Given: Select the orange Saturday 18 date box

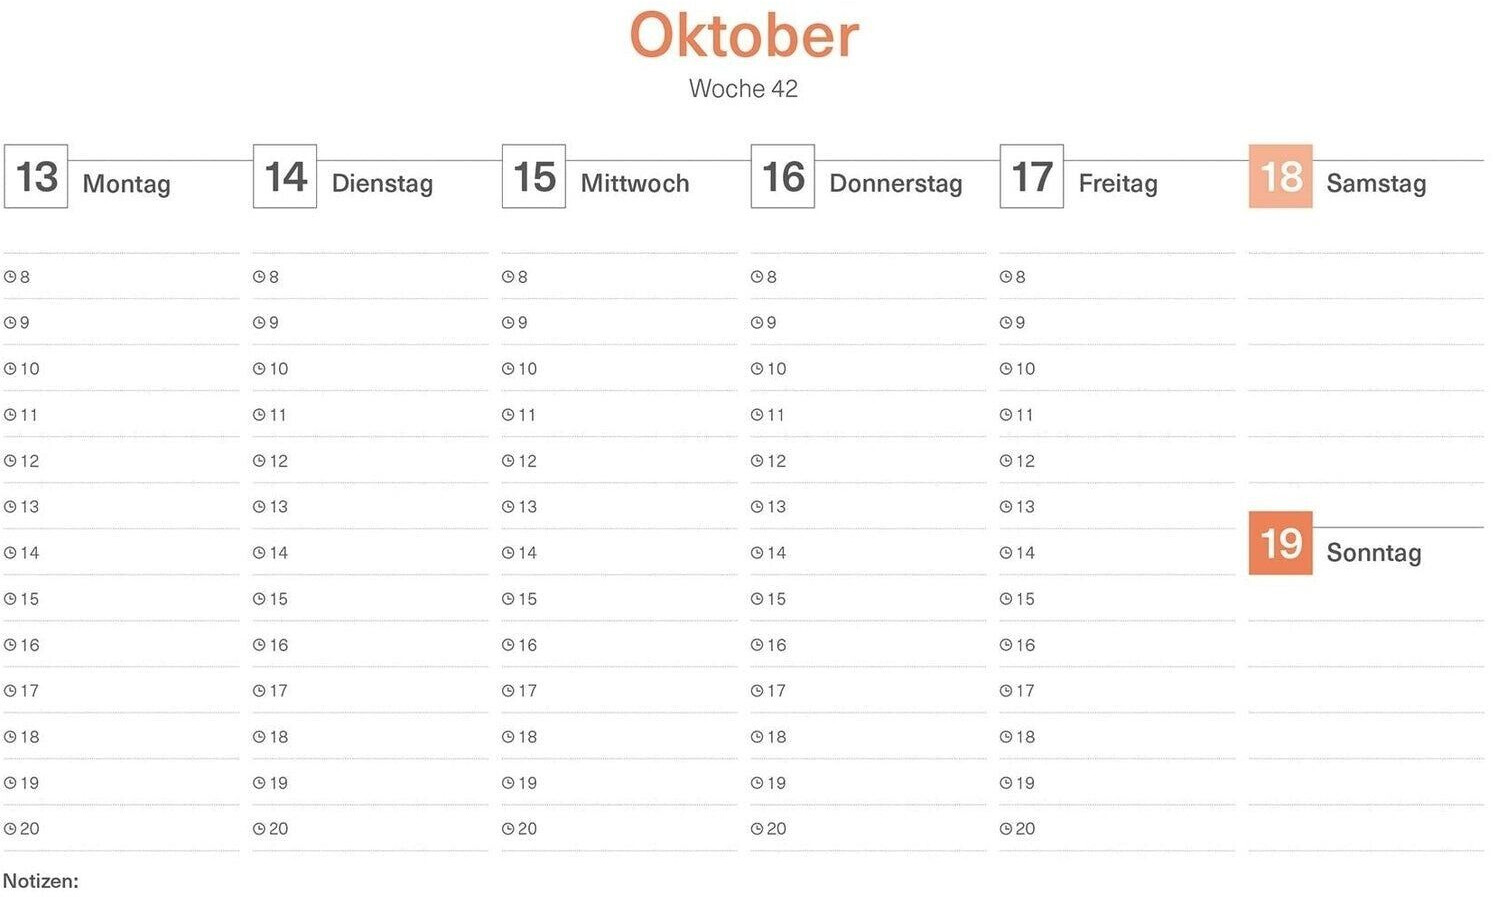Looking at the screenshot, I should [1280, 177].
